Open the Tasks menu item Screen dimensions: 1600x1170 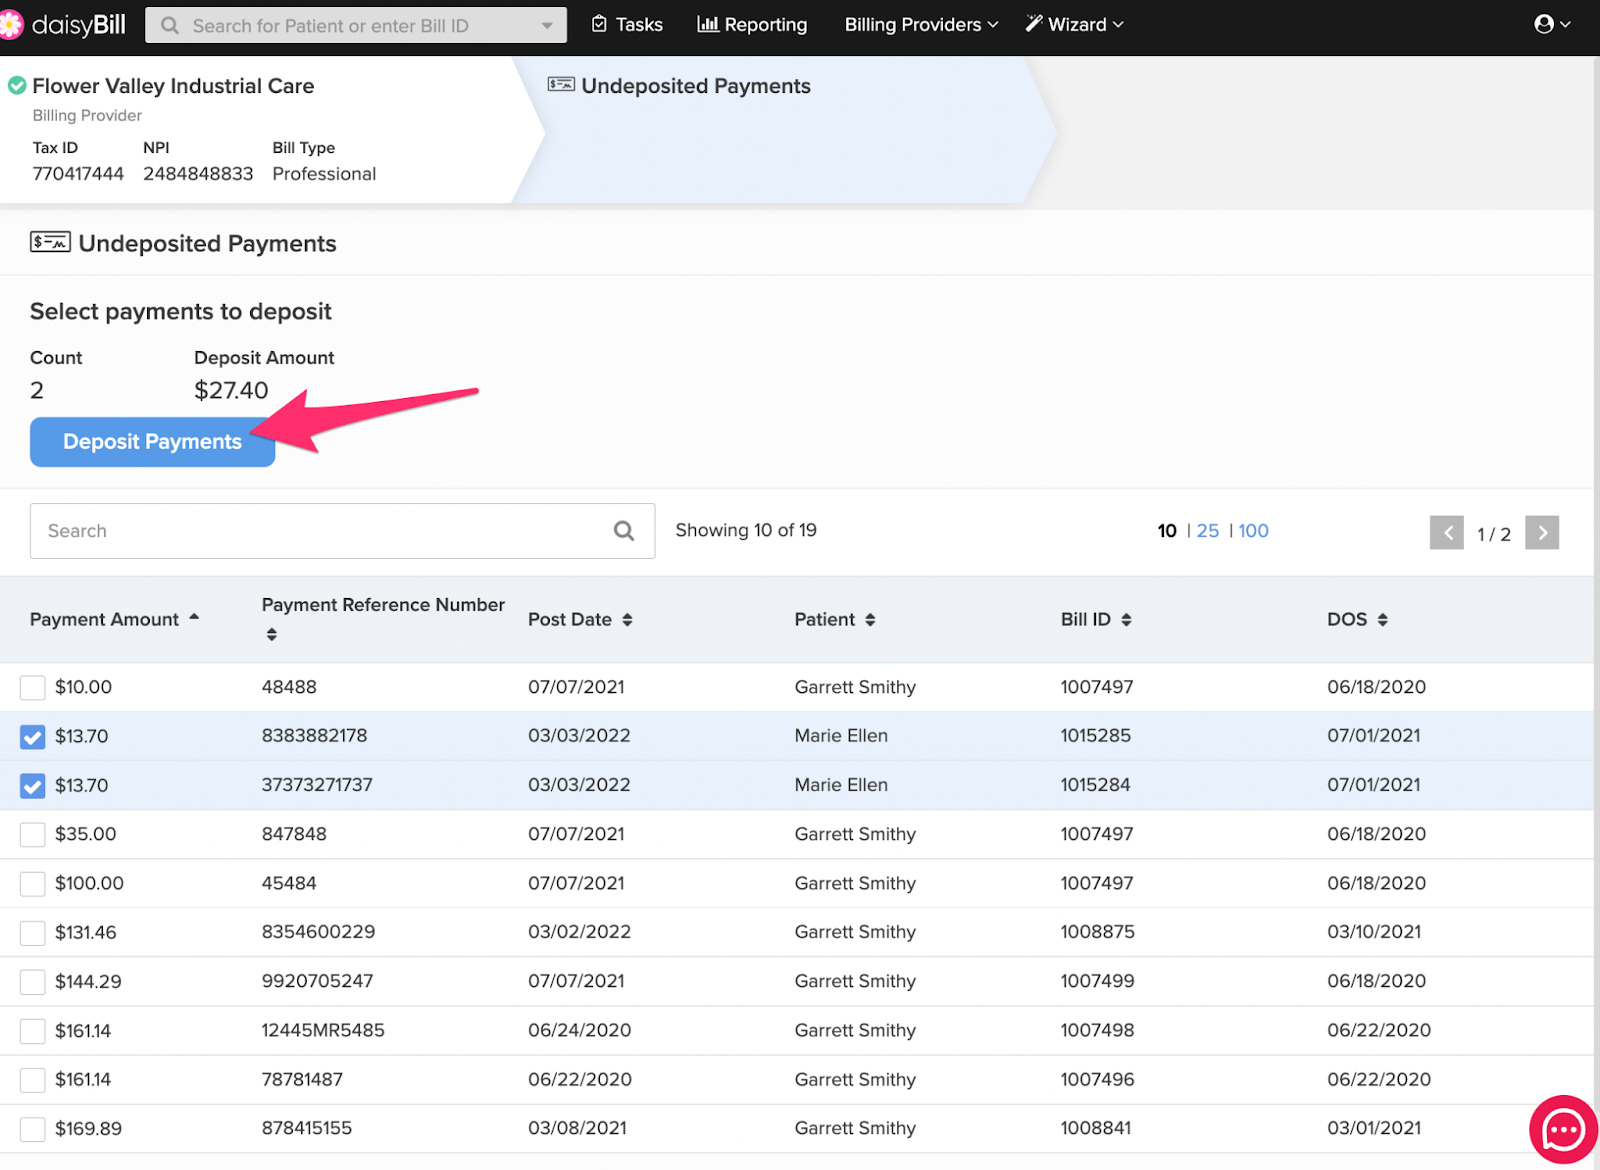pyautogui.click(x=627, y=25)
